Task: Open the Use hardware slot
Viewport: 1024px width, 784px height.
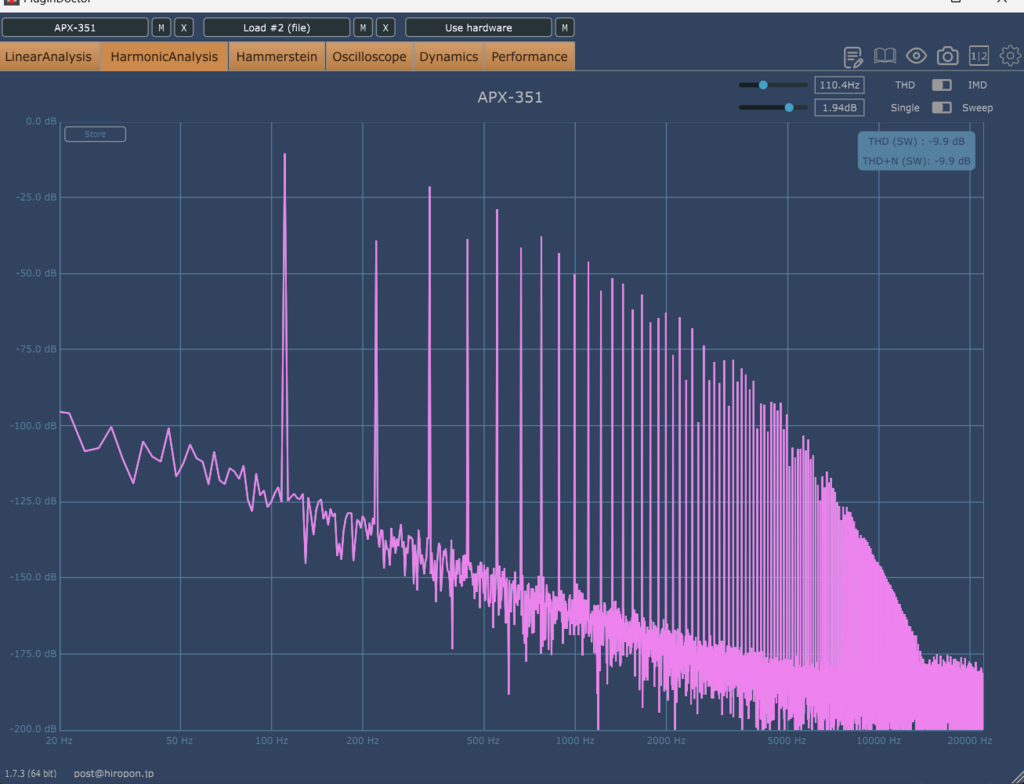Action: click(x=479, y=27)
